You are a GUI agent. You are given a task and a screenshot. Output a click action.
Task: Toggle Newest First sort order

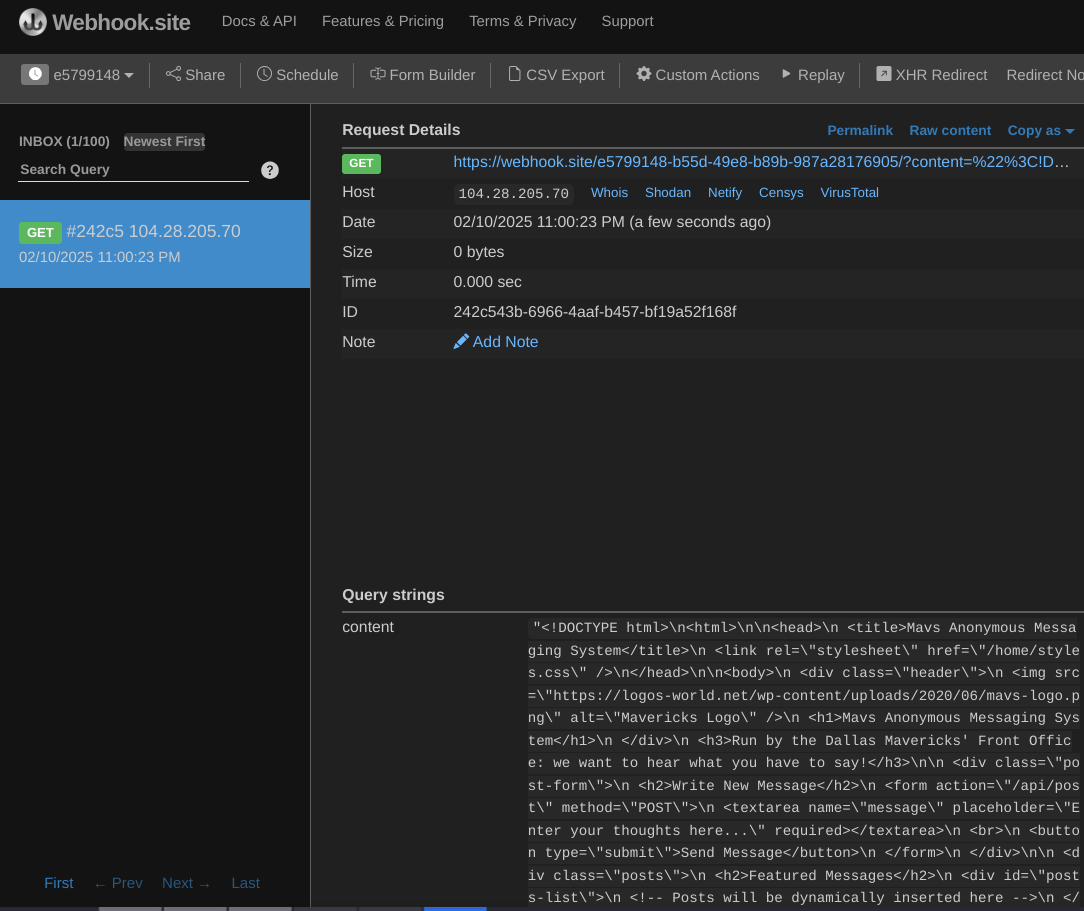164,142
